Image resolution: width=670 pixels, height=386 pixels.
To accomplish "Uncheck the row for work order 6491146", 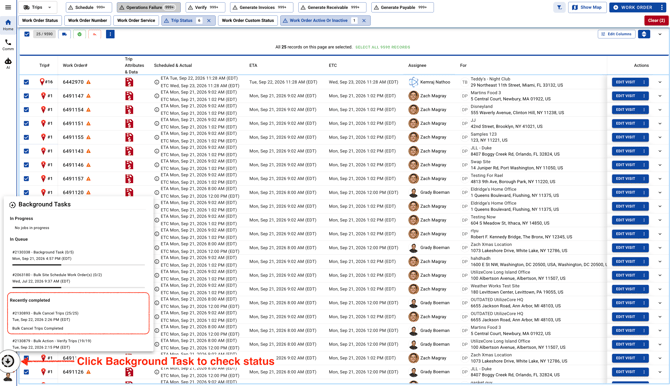I will [x=26, y=165].
